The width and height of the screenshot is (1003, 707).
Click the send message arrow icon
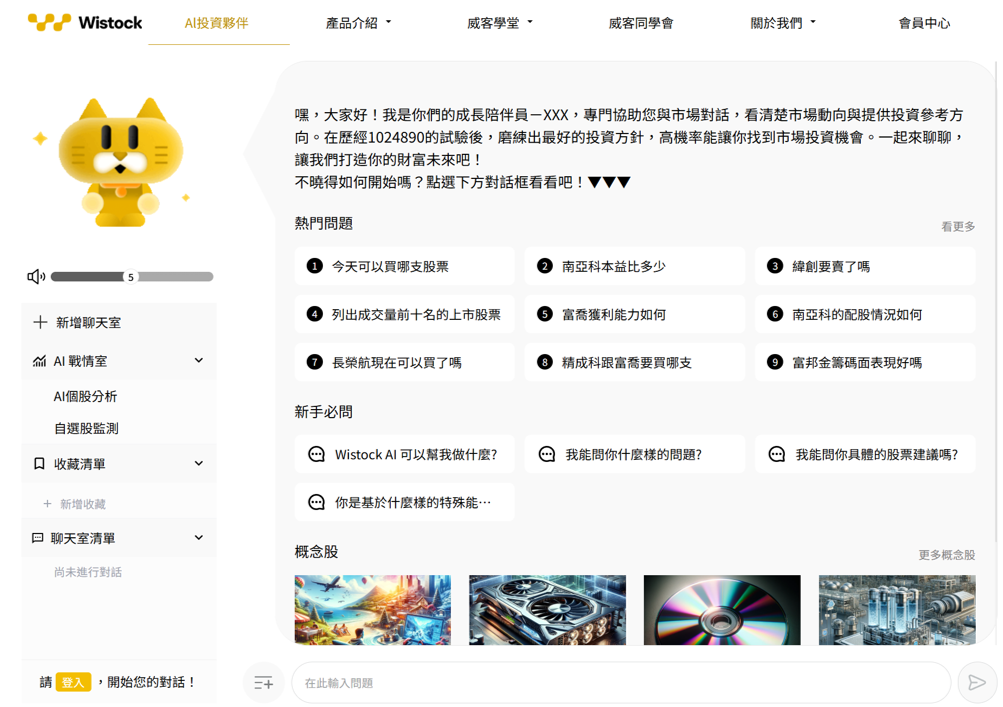976,683
